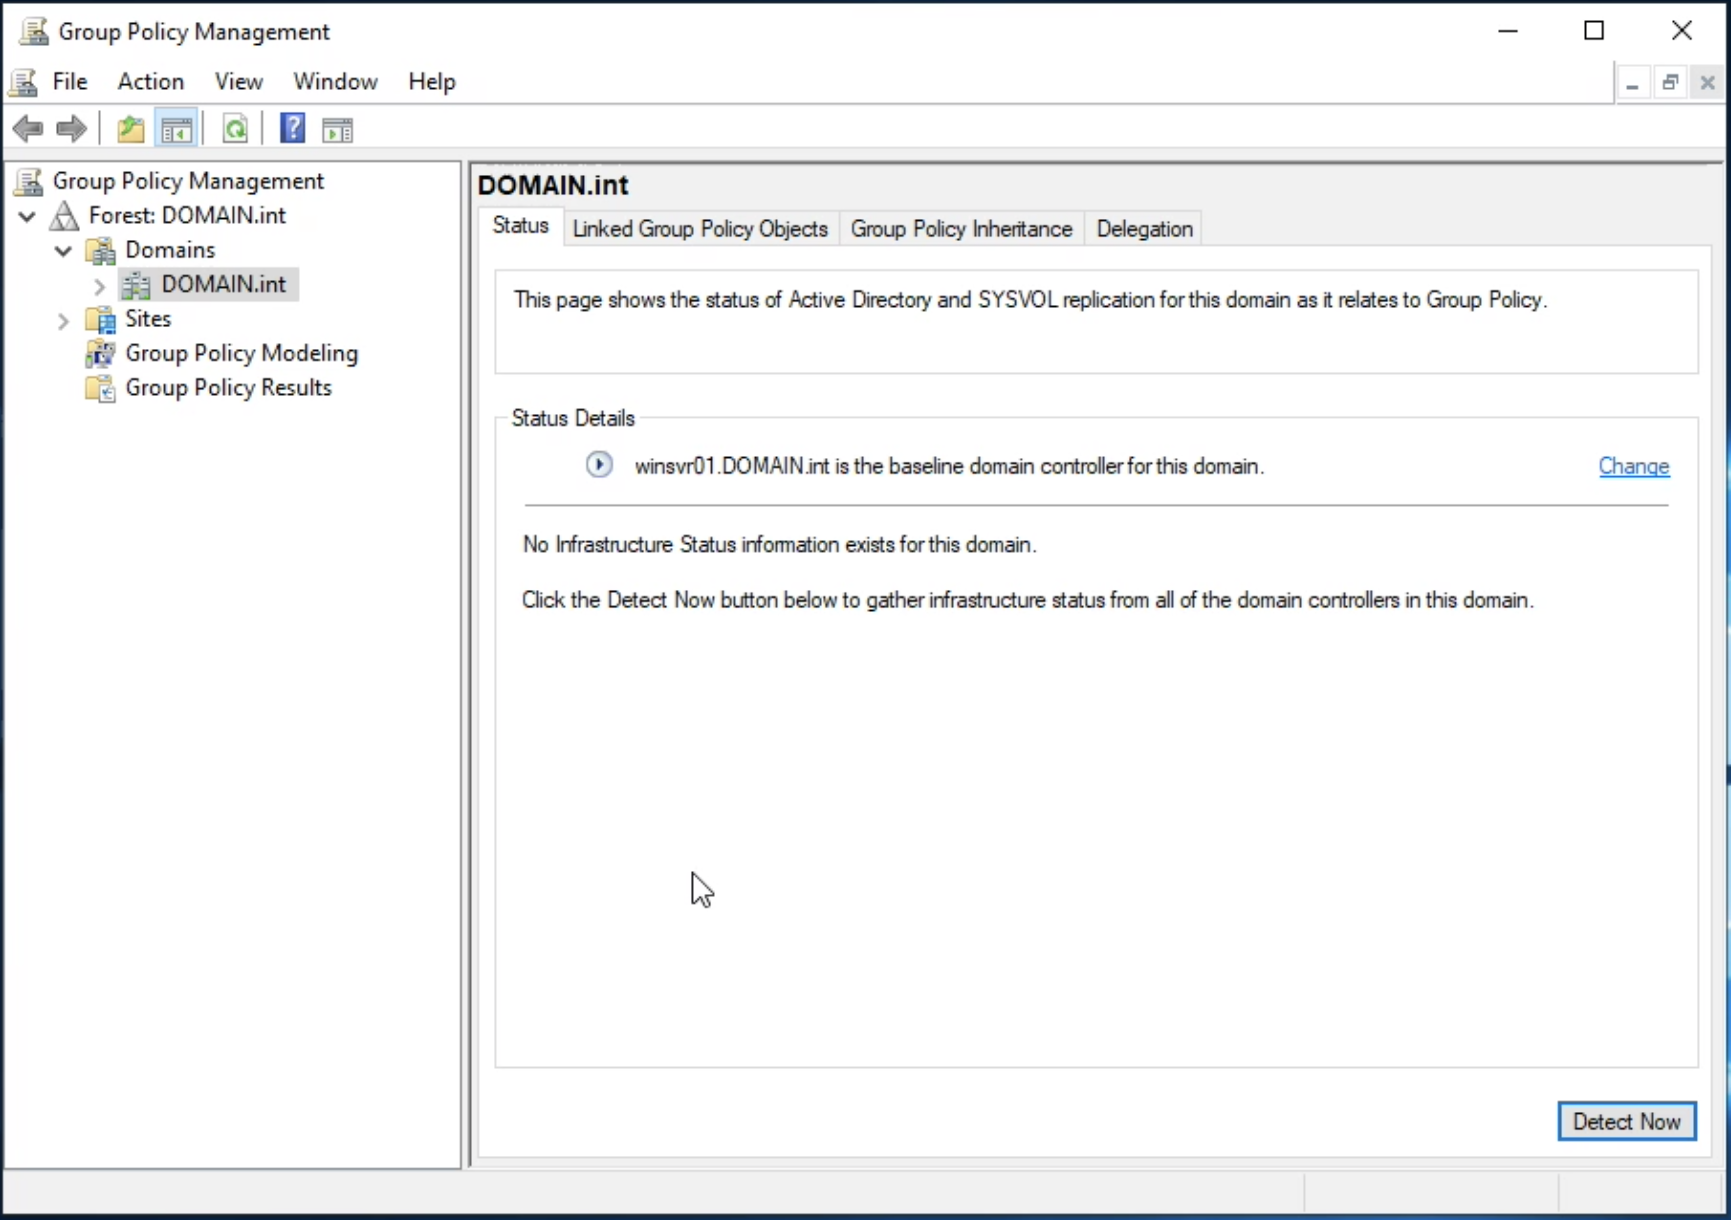Open the Window menu

click(335, 82)
